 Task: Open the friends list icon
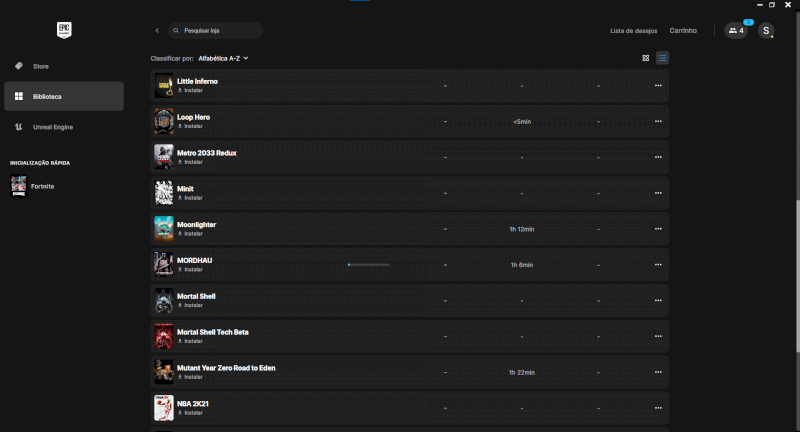point(735,31)
